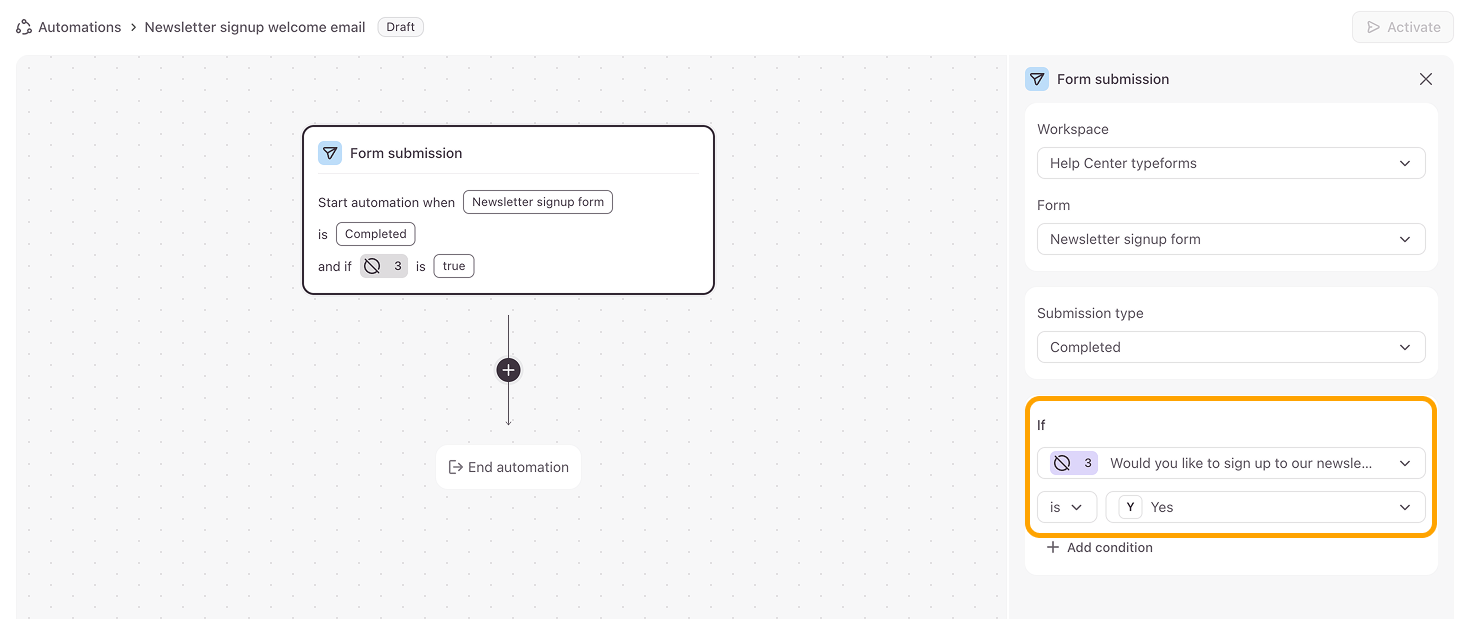Change the 'is' operator dropdown
The image size is (1470, 619).
coord(1066,507)
